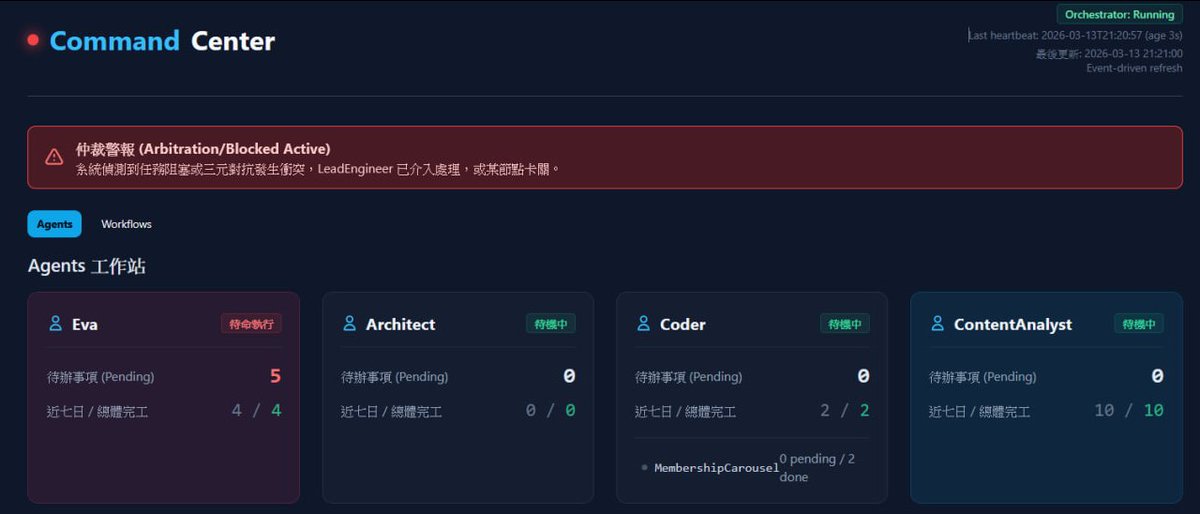Click the user icon on the ContentAnalyst card
Viewport: 1200px width, 514px height.
point(938,324)
